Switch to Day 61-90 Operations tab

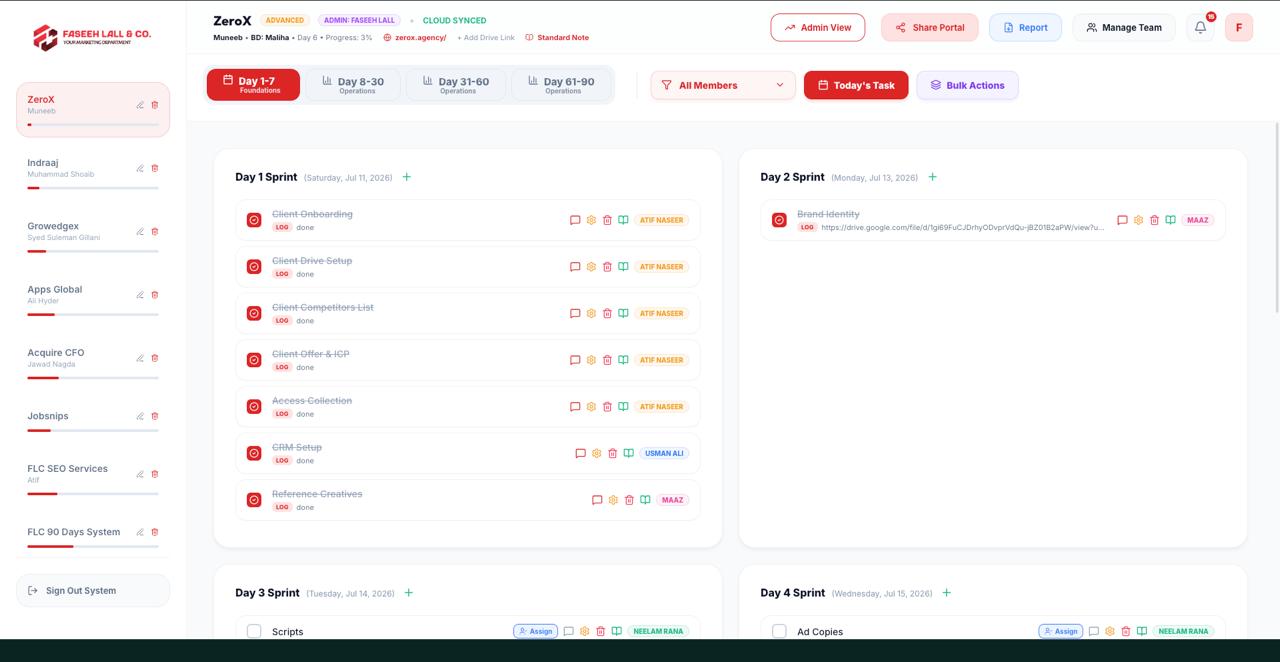pyautogui.click(x=561, y=85)
